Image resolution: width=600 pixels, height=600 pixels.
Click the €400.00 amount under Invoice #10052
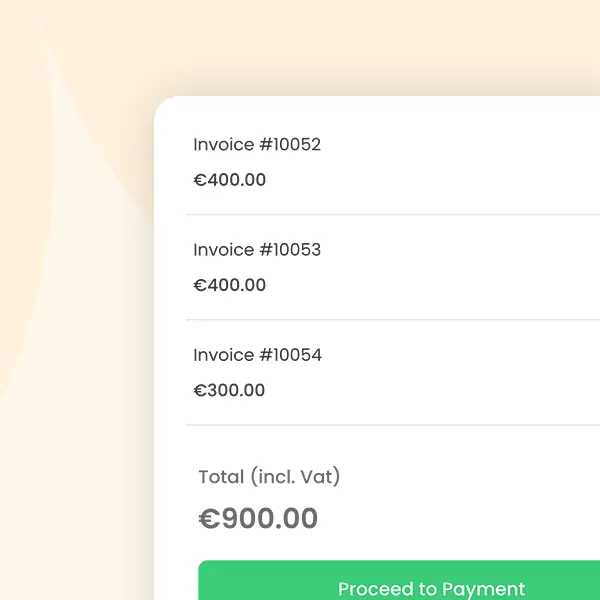point(230,181)
